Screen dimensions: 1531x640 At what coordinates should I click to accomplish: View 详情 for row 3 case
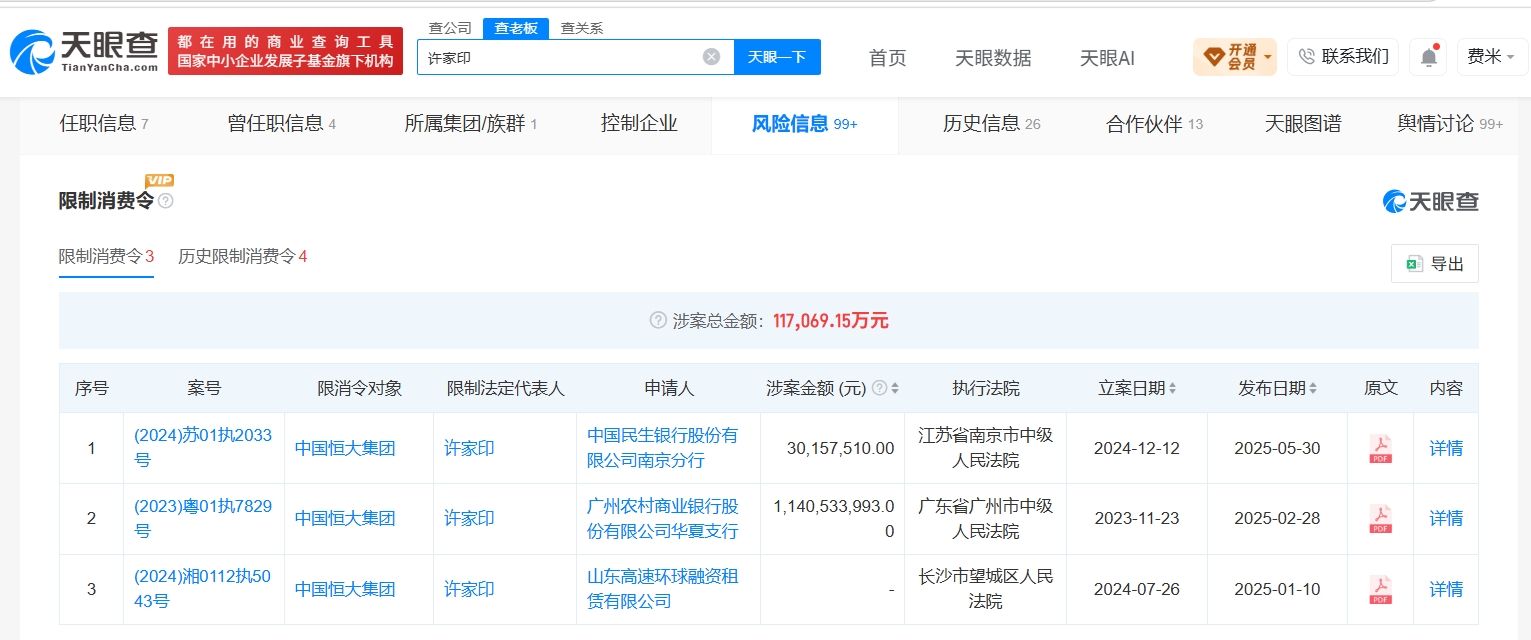(1446, 589)
